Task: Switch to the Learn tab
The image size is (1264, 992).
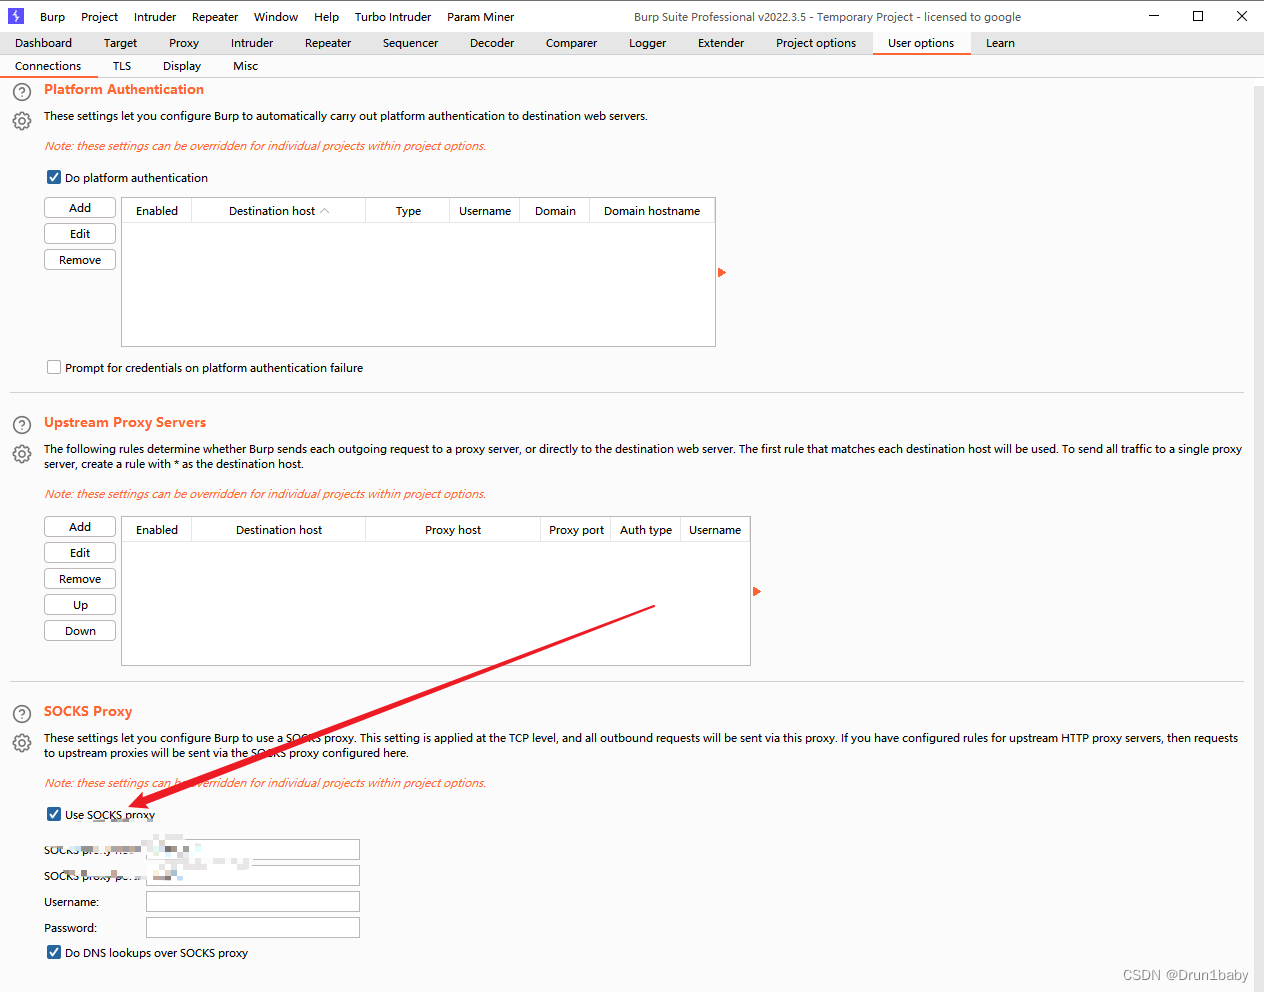Action: tap(1000, 43)
